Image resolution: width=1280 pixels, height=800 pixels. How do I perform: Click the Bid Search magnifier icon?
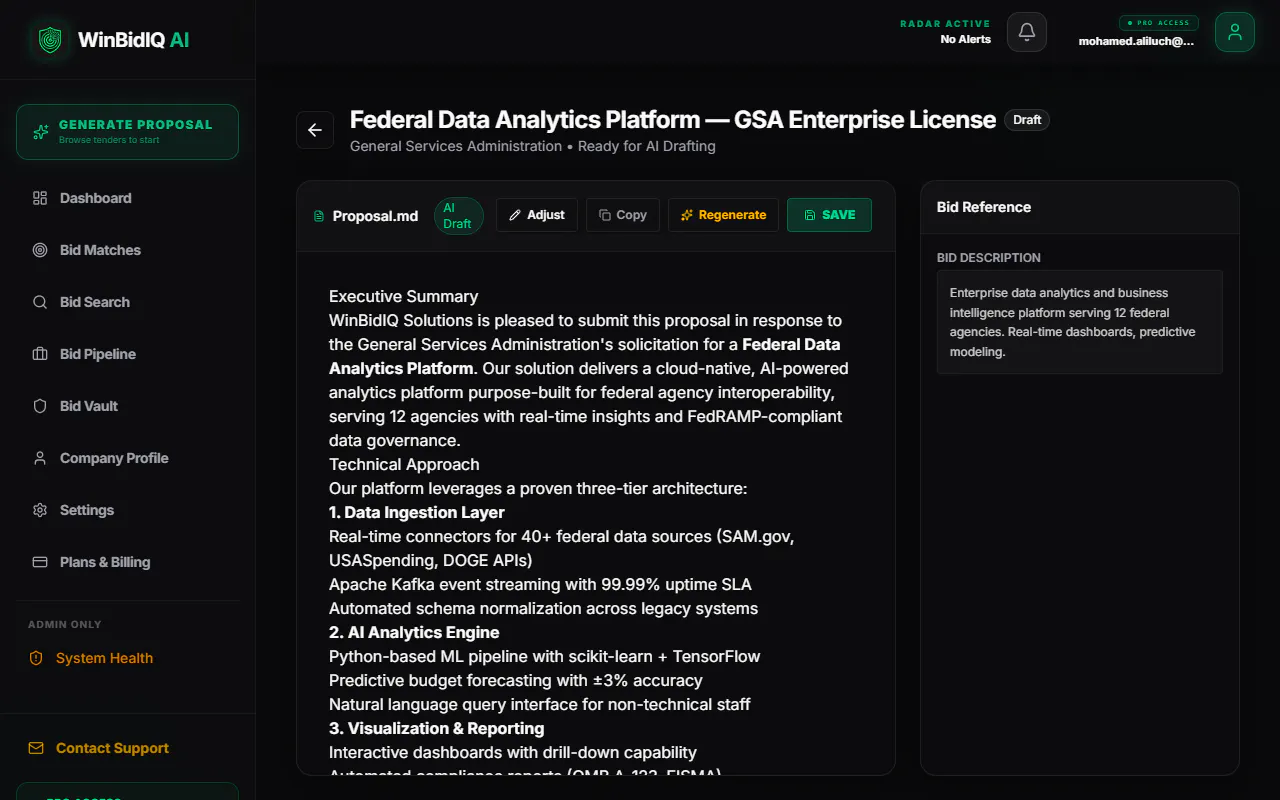[40, 302]
